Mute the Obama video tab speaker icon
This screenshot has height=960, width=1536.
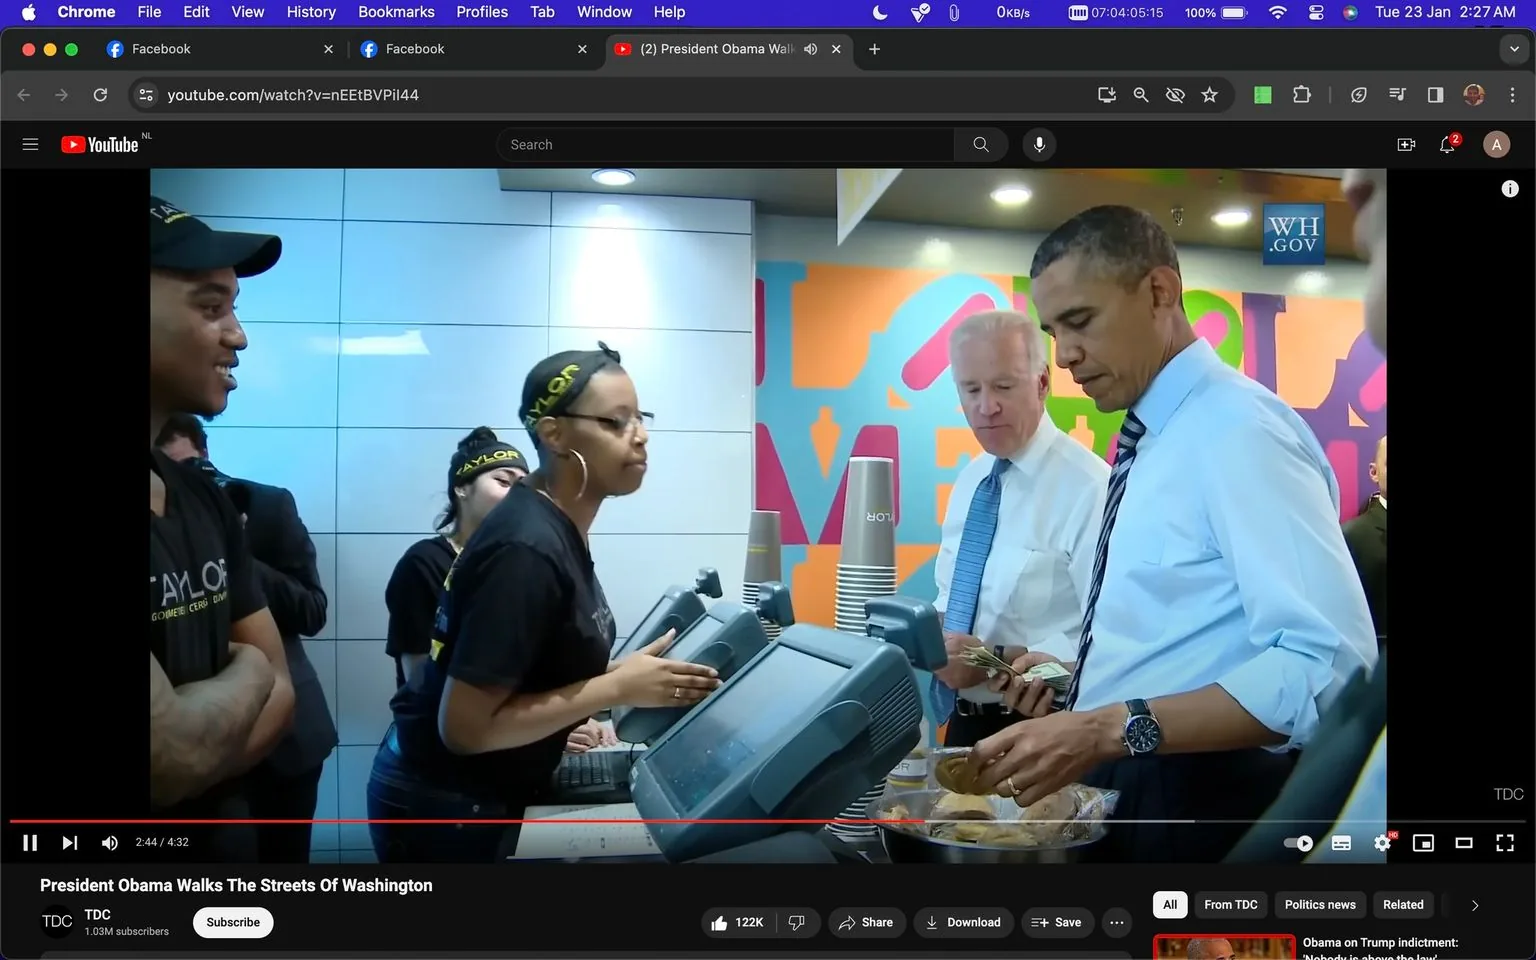810,48
